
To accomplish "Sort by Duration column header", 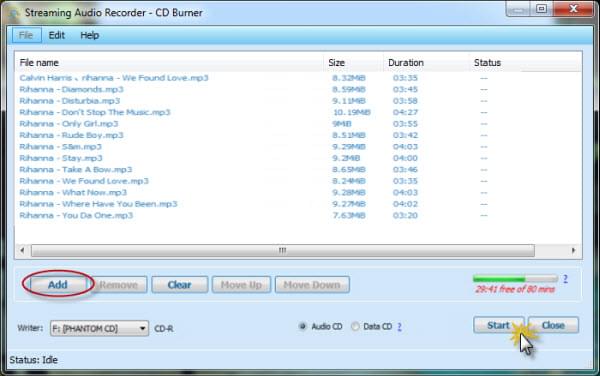I will coord(426,62).
